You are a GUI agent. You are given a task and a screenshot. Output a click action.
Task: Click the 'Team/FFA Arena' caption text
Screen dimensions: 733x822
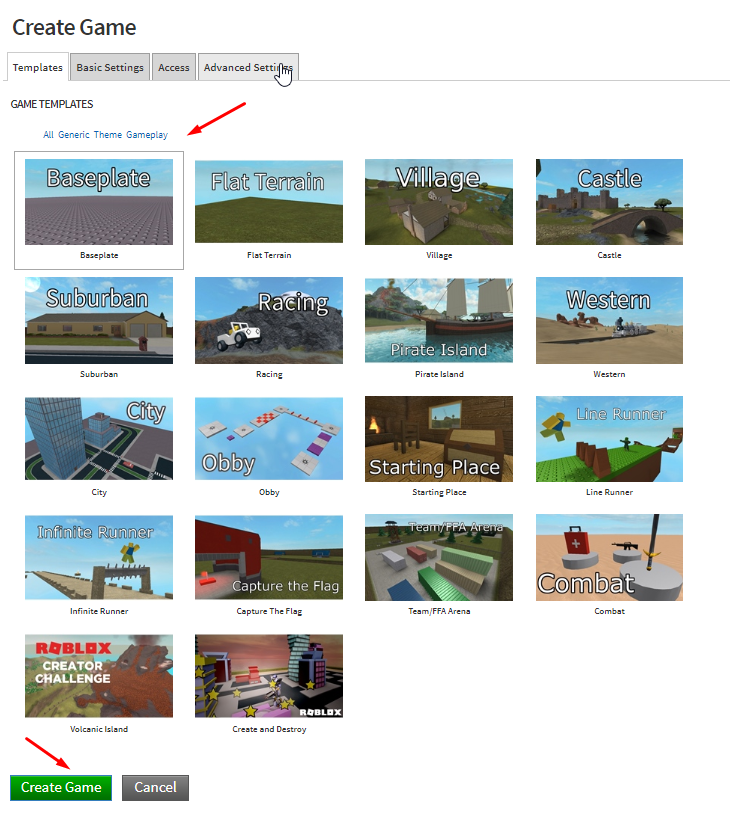439,611
